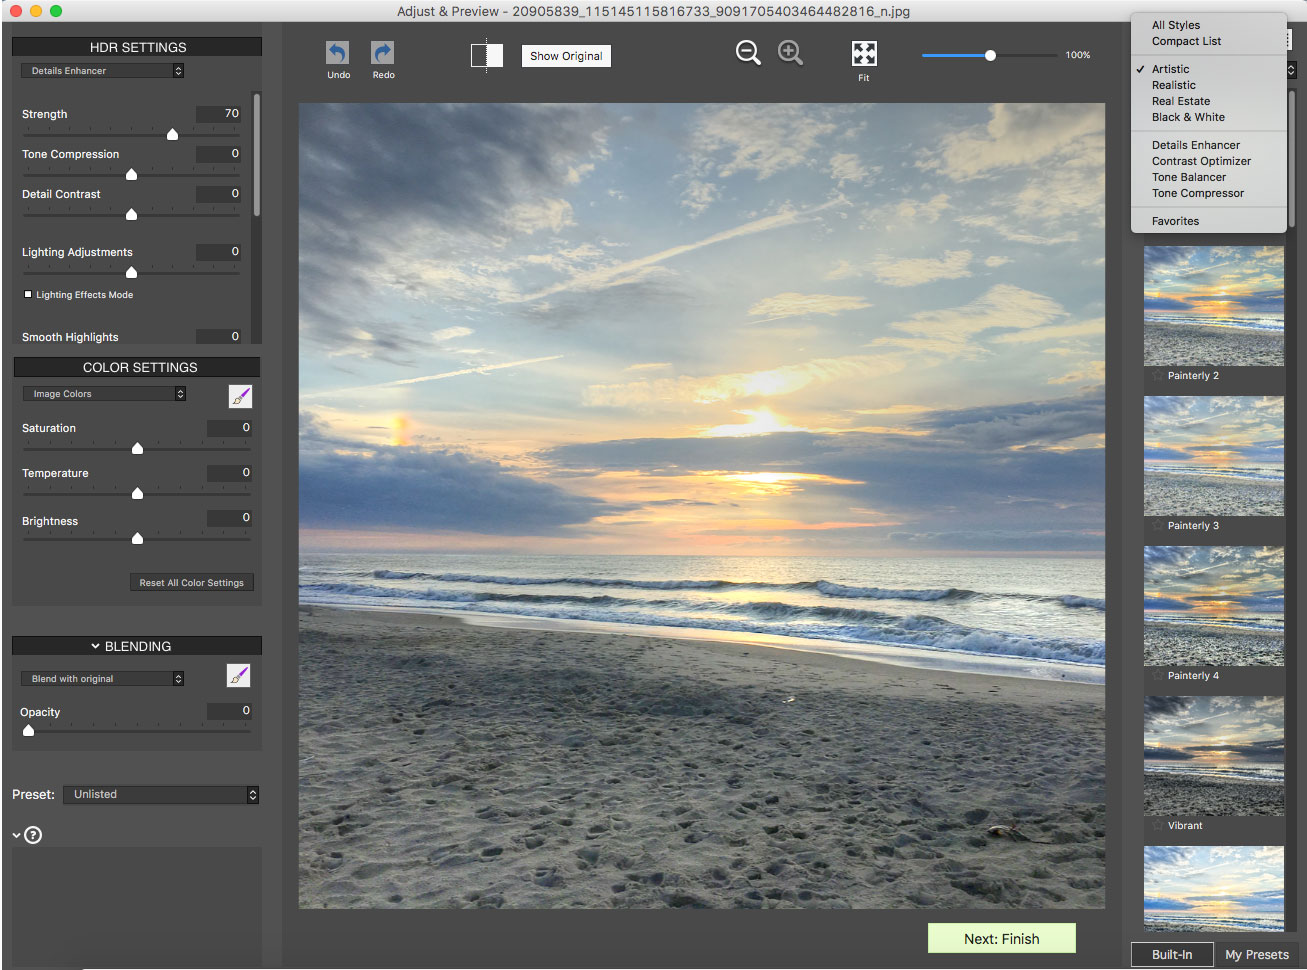Screen dimensions: 1307x970
Task: Click the Tone Compression slider handle
Action: [131, 174]
